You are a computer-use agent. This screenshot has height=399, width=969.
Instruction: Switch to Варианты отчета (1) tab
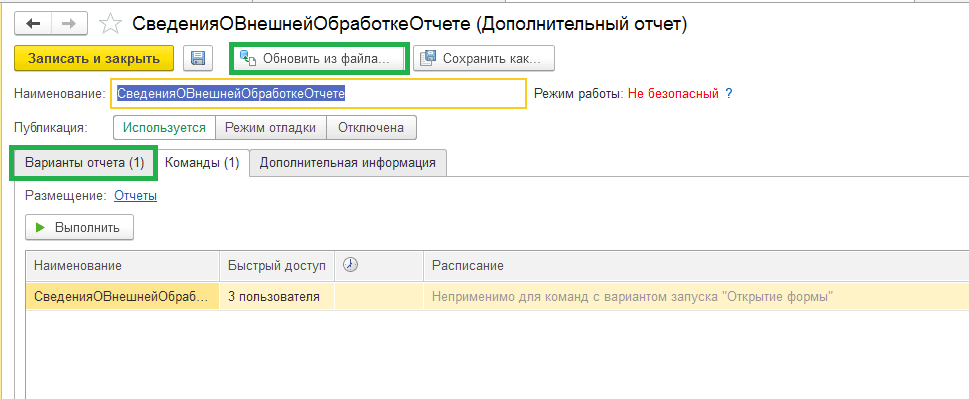click(85, 163)
